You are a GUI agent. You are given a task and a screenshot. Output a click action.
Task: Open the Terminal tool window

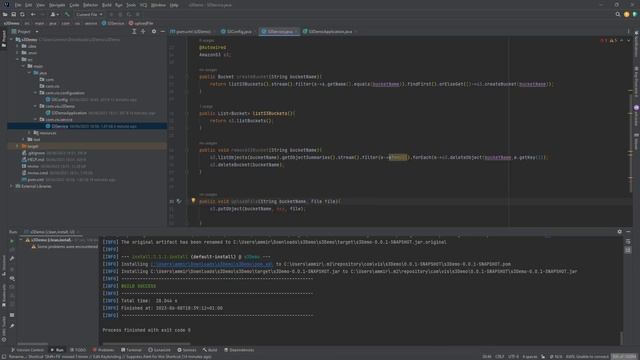pos(131,350)
